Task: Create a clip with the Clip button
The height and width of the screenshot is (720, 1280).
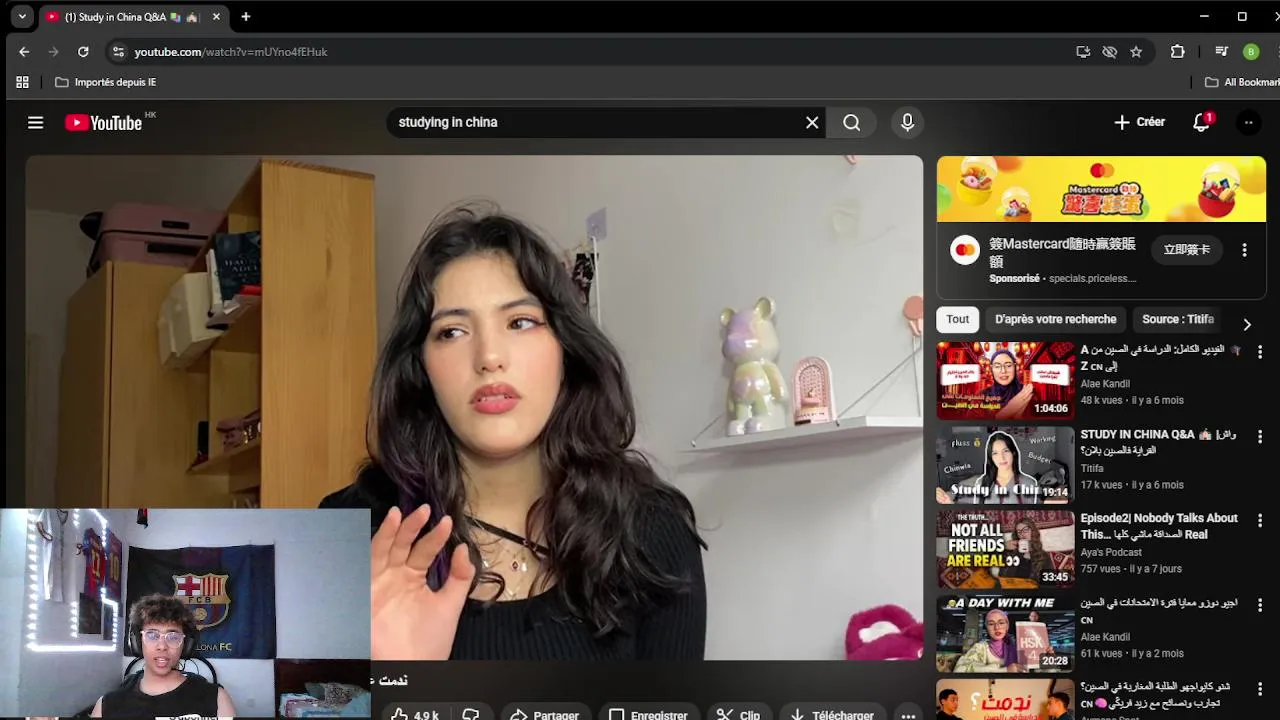Action: pos(738,715)
